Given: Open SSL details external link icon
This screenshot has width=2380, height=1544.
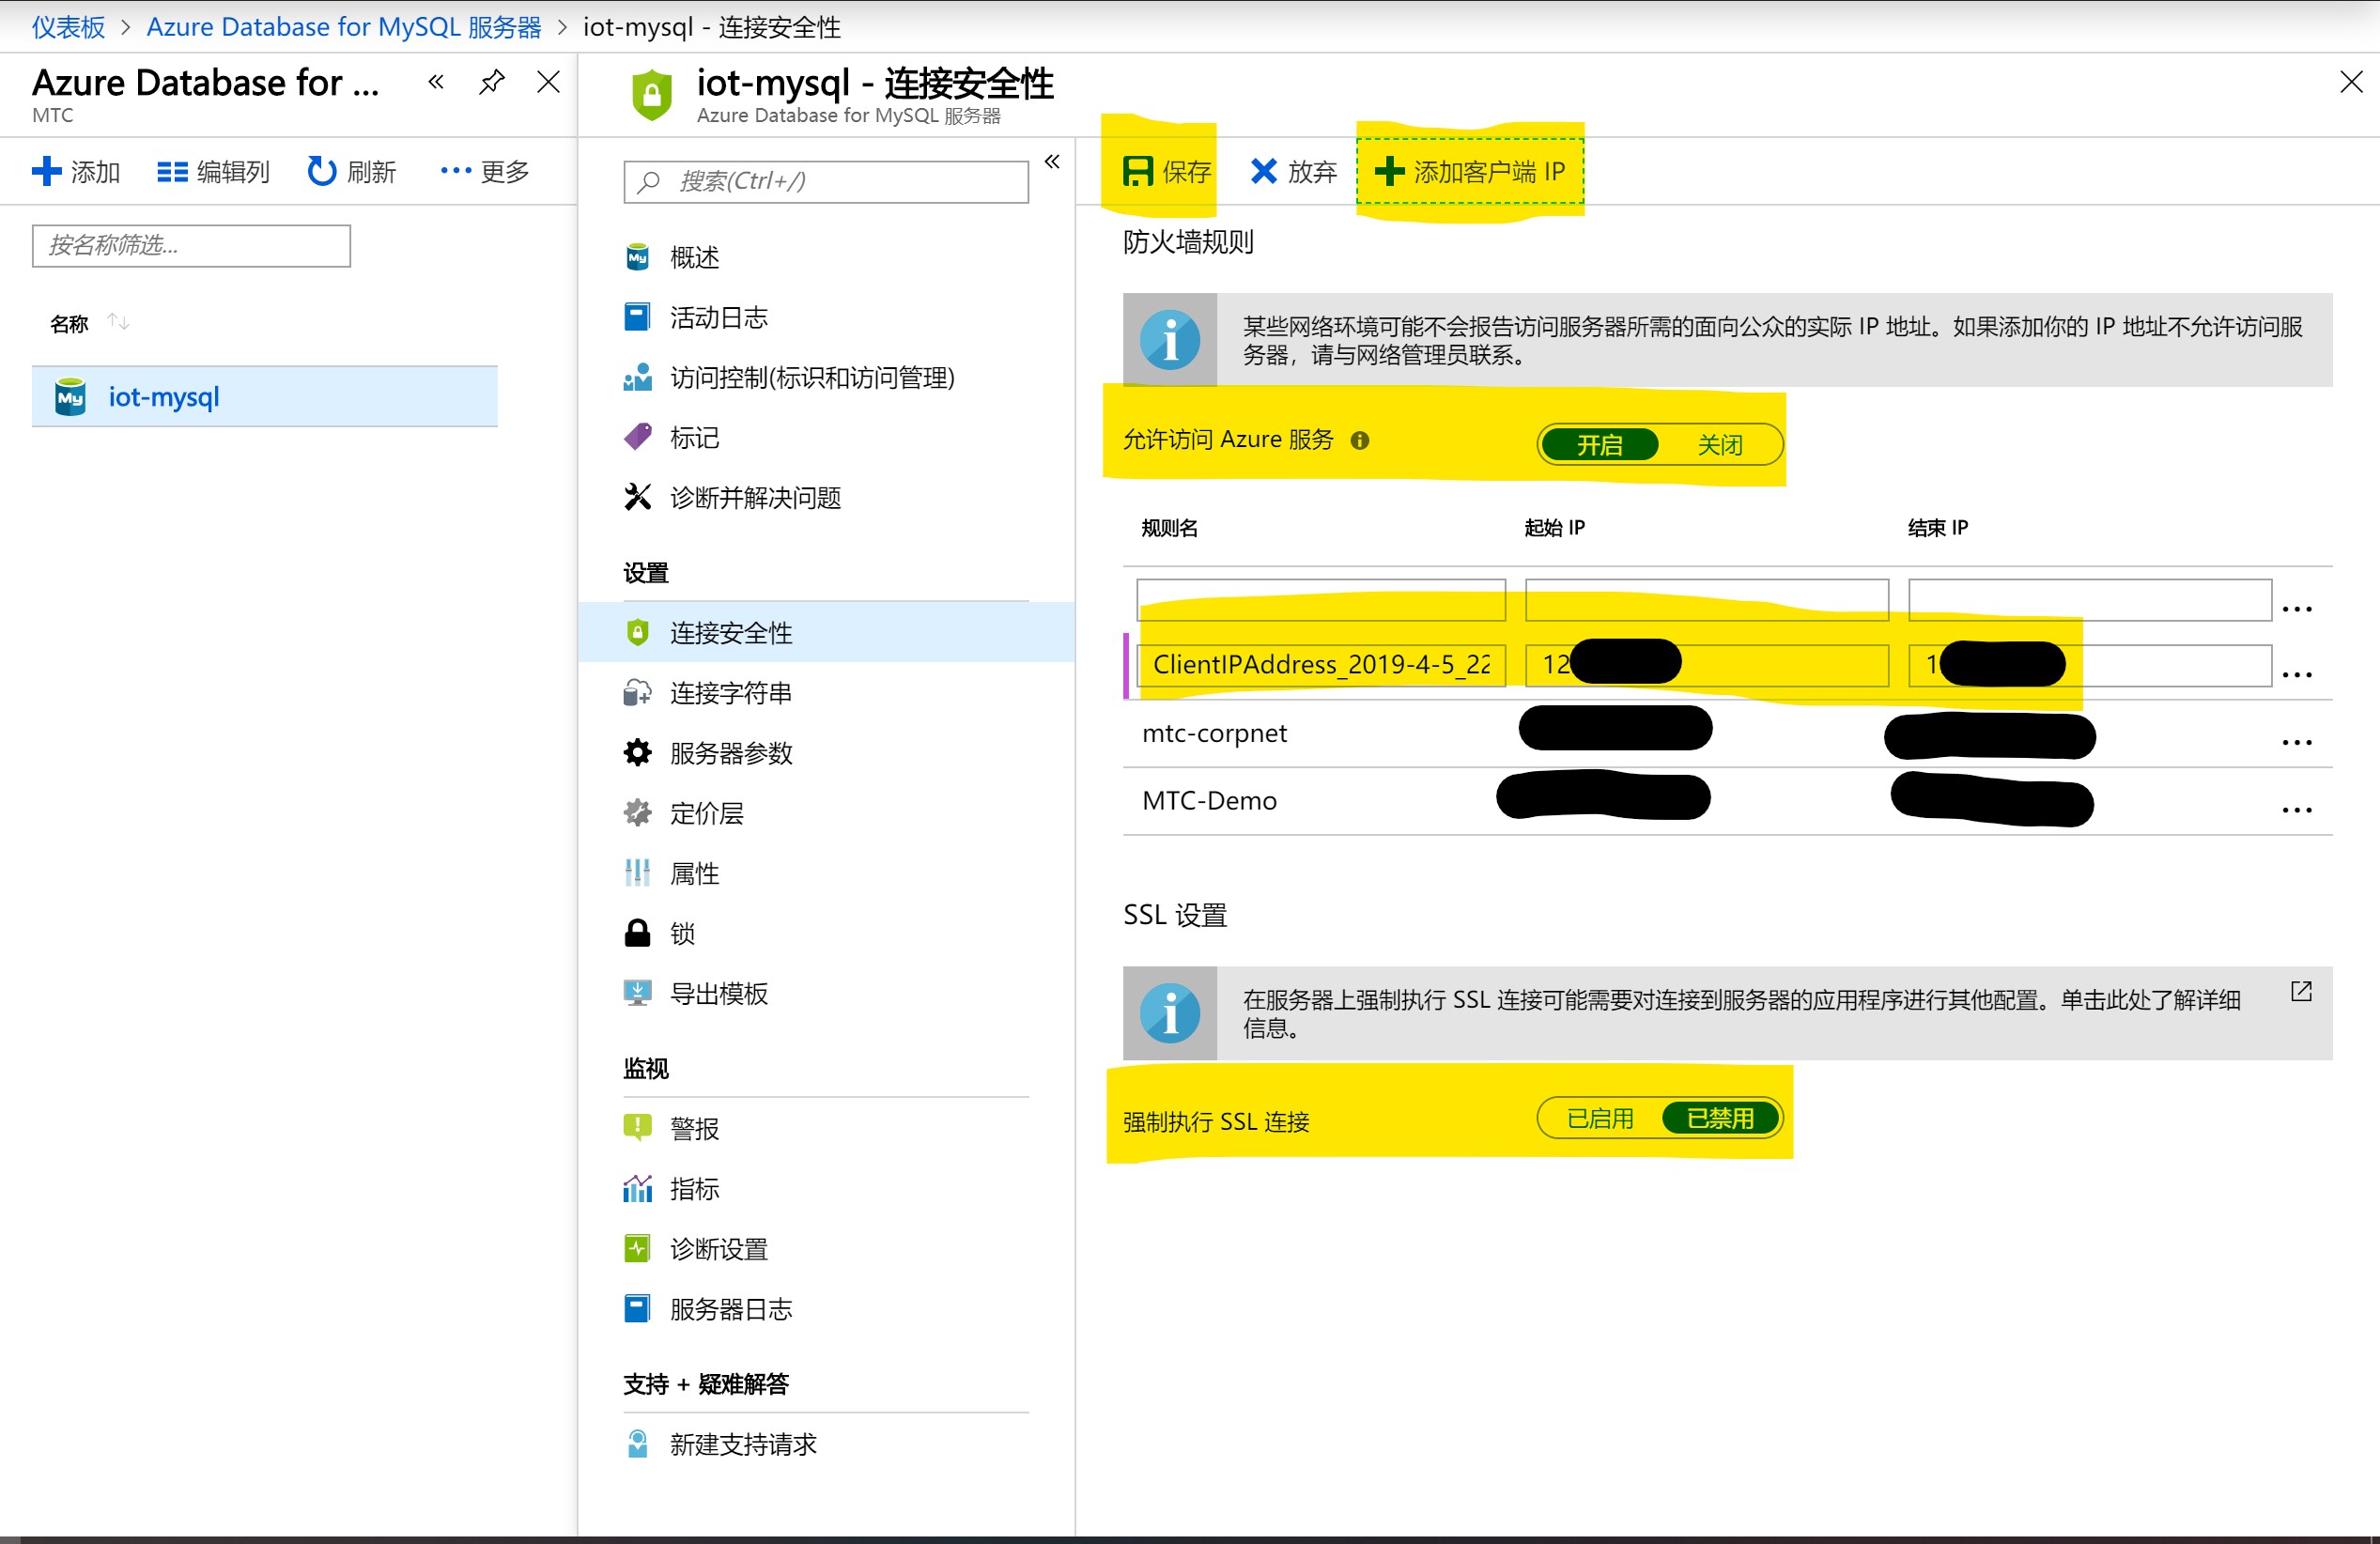Looking at the screenshot, I should pyautogui.click(x=2300, y=991).
